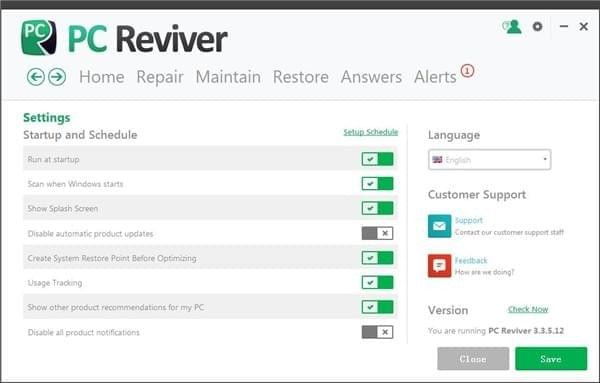
Task: Toggle Show other product recommendations switch
Action: 377,307
